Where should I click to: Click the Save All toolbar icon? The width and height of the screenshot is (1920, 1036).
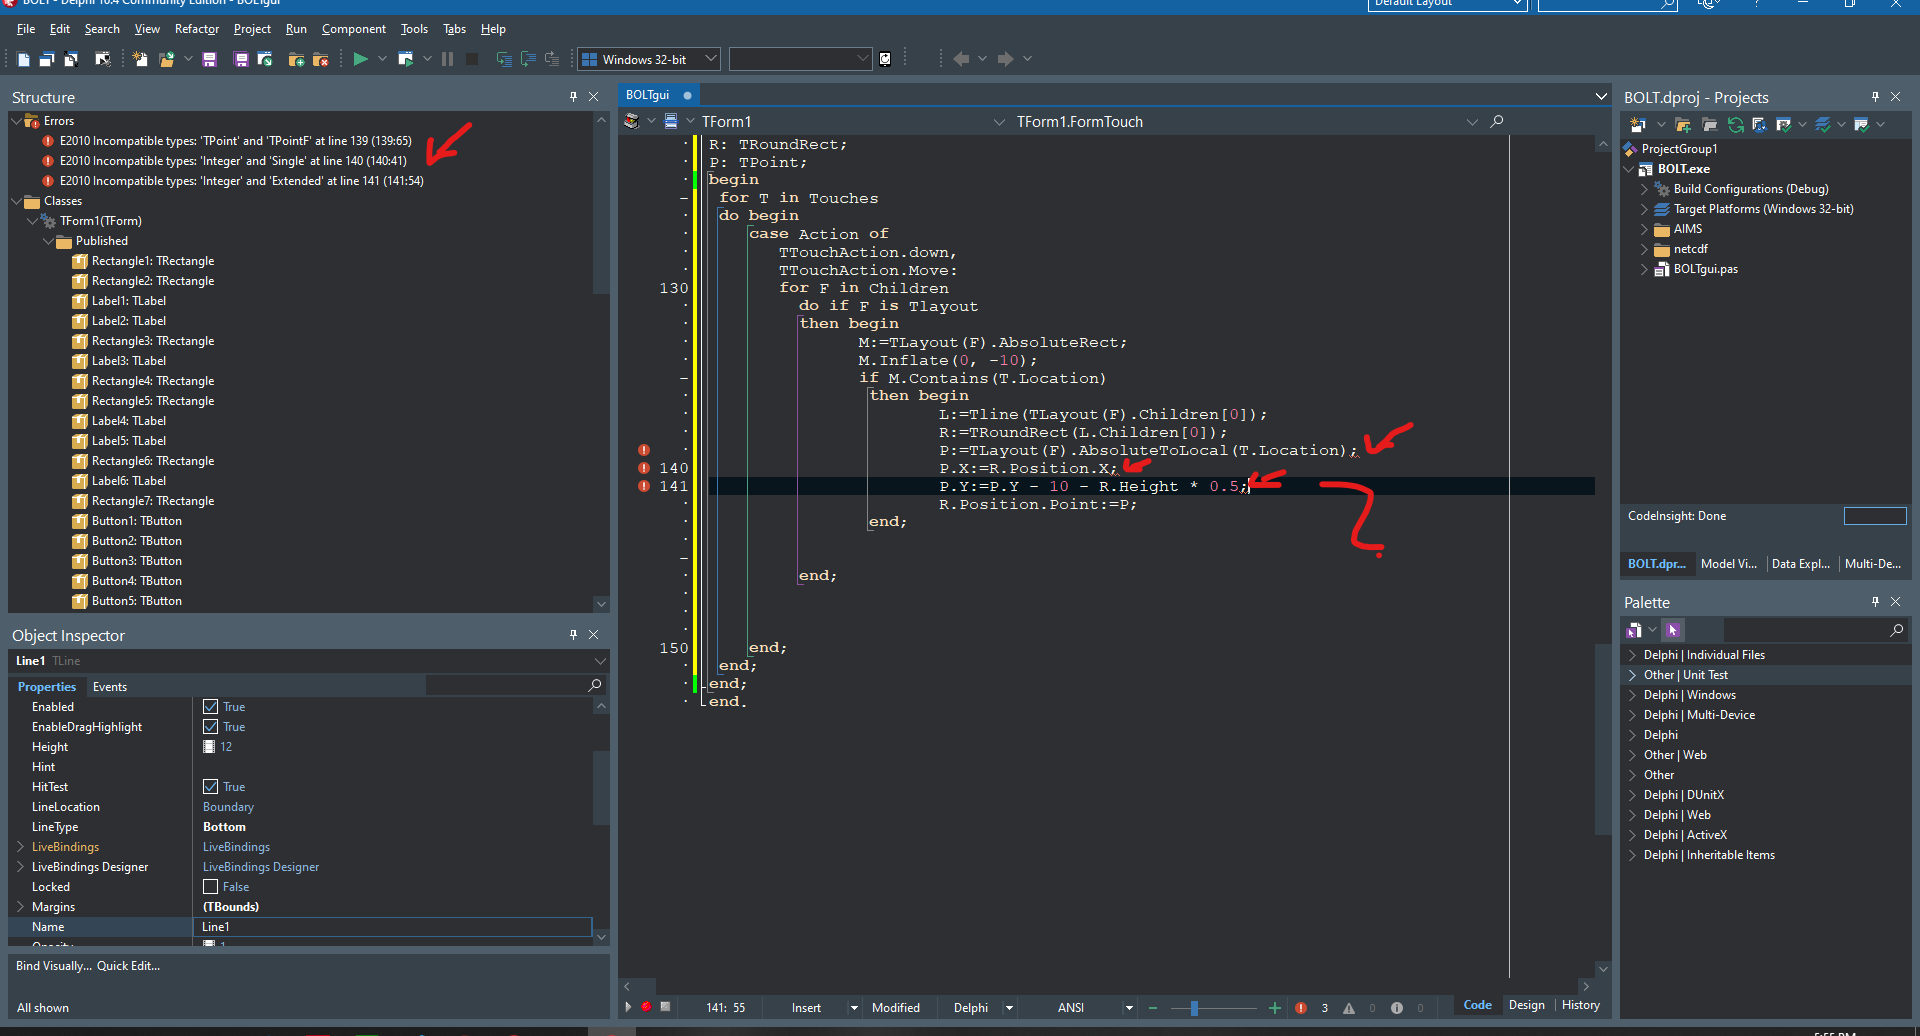[x=241, y=59]
